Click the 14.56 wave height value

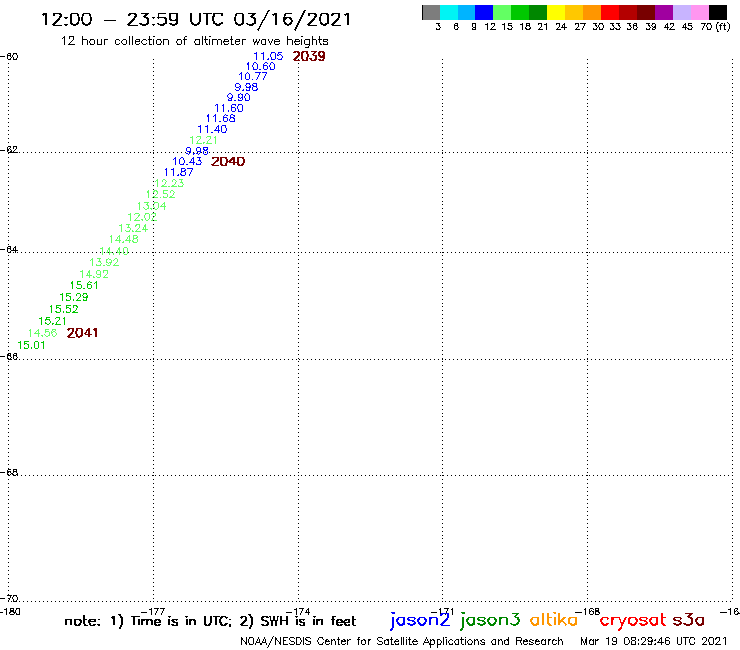pos(42,333)
